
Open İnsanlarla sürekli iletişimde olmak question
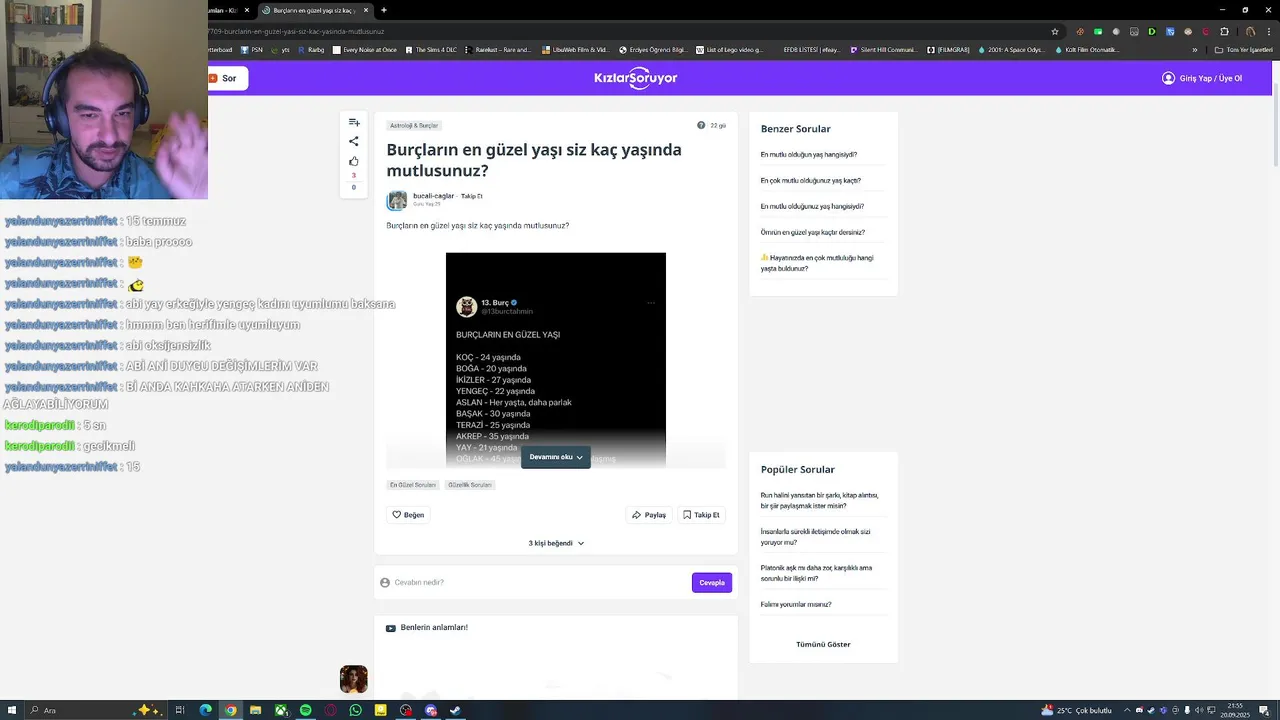[815, 537]
